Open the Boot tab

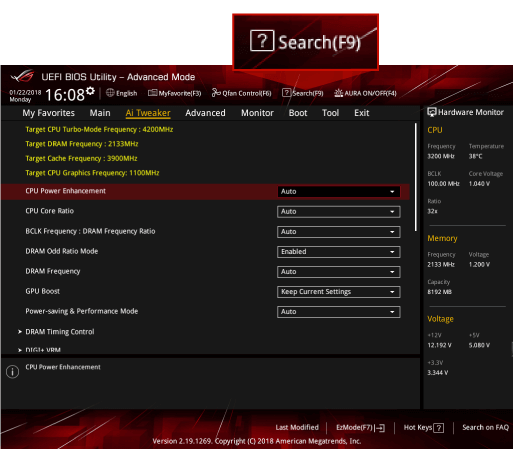click(298, 113)
